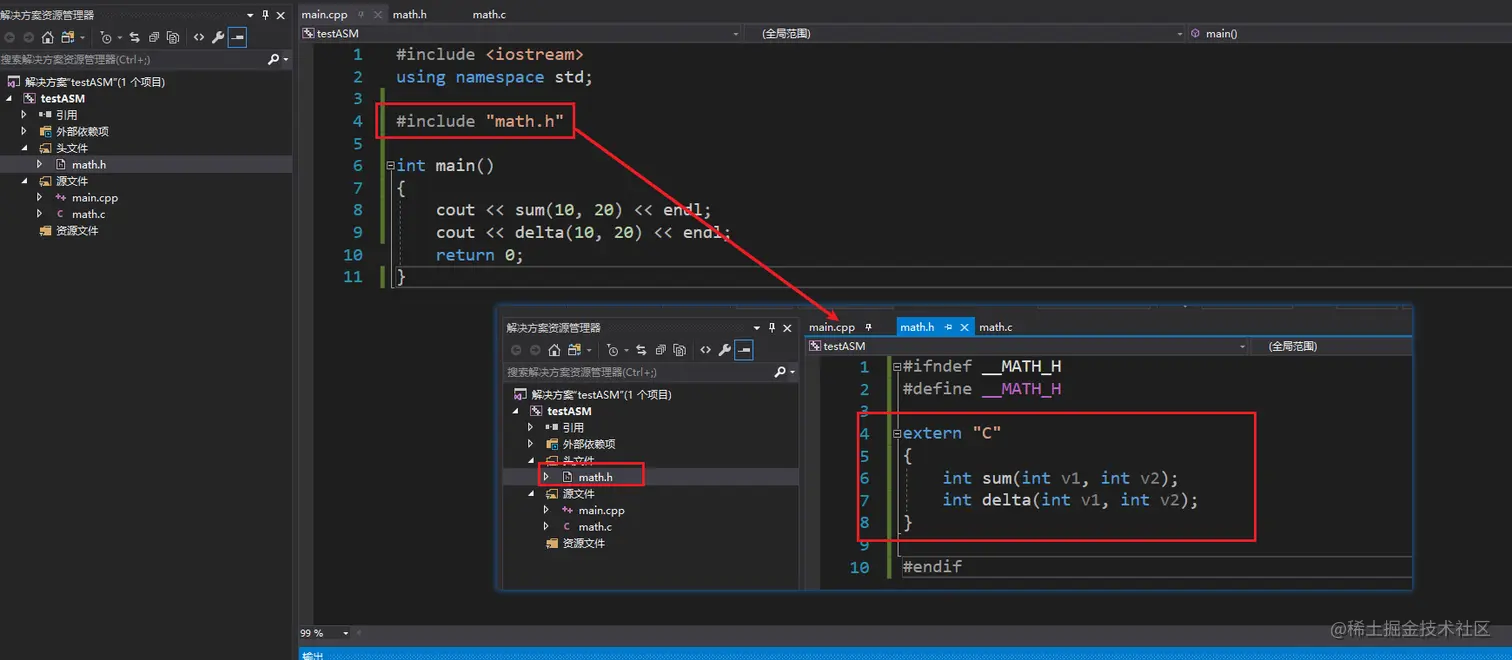This screenshot has height=660, width=1512.
Task: Toggle Preview Selected Items in left Solution Explorer
Action: click(x=237, y=37)
